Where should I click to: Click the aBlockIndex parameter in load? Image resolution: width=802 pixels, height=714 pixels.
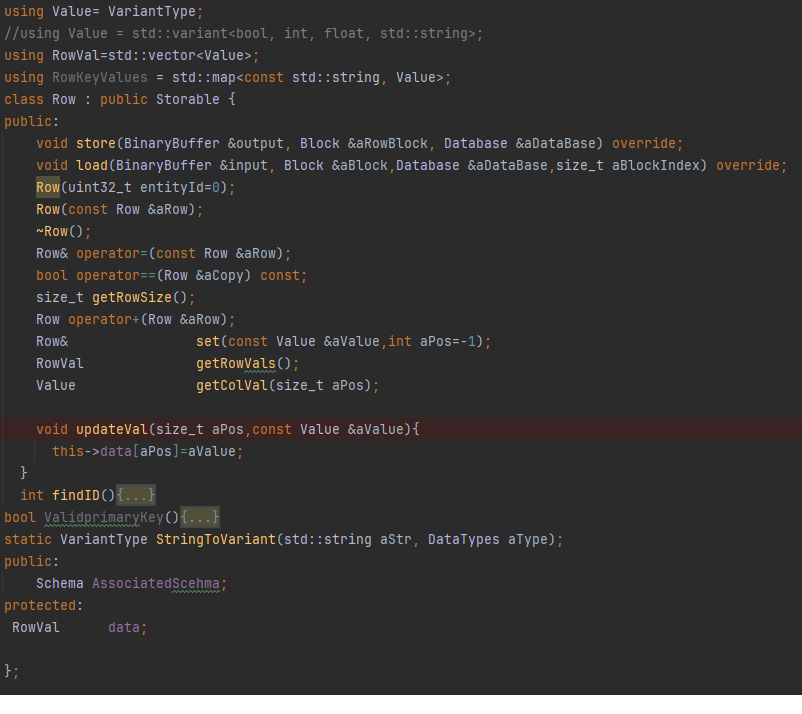[x=656, y=165]
